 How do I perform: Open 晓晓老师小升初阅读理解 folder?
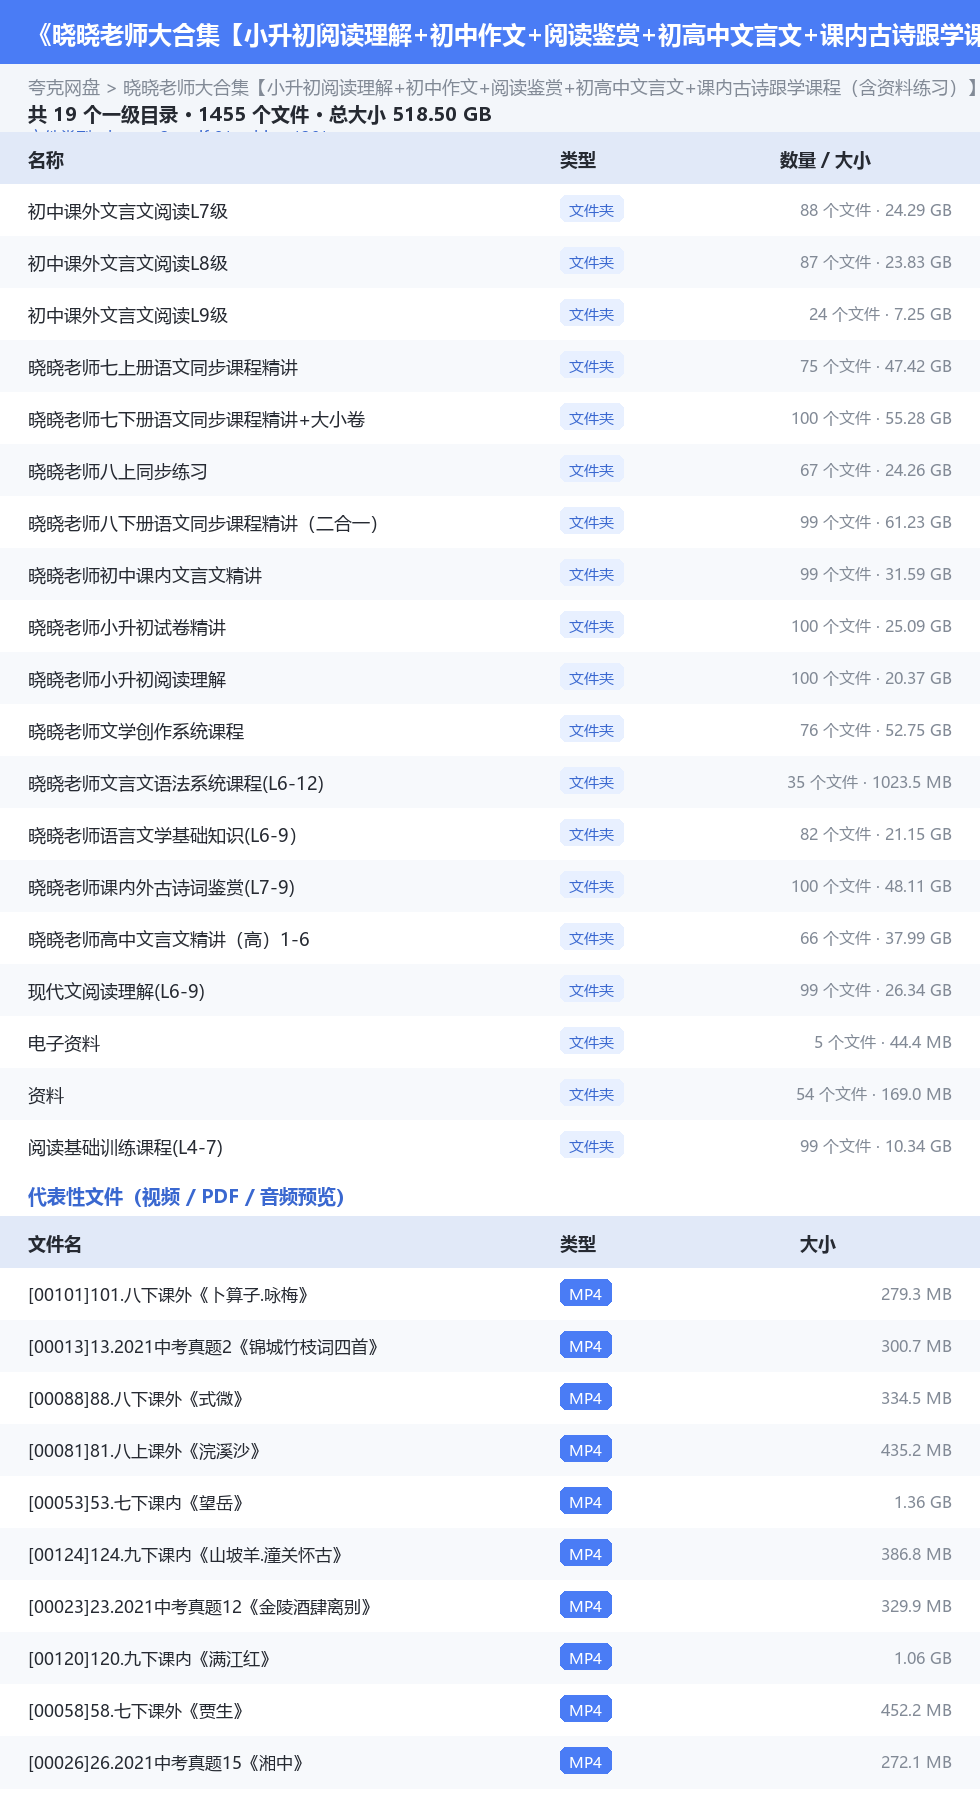point(127,679)
